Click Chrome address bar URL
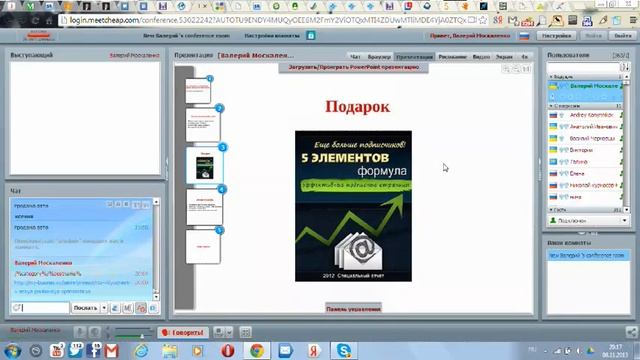This screenshot has width=640, height=360. point(267,20)
